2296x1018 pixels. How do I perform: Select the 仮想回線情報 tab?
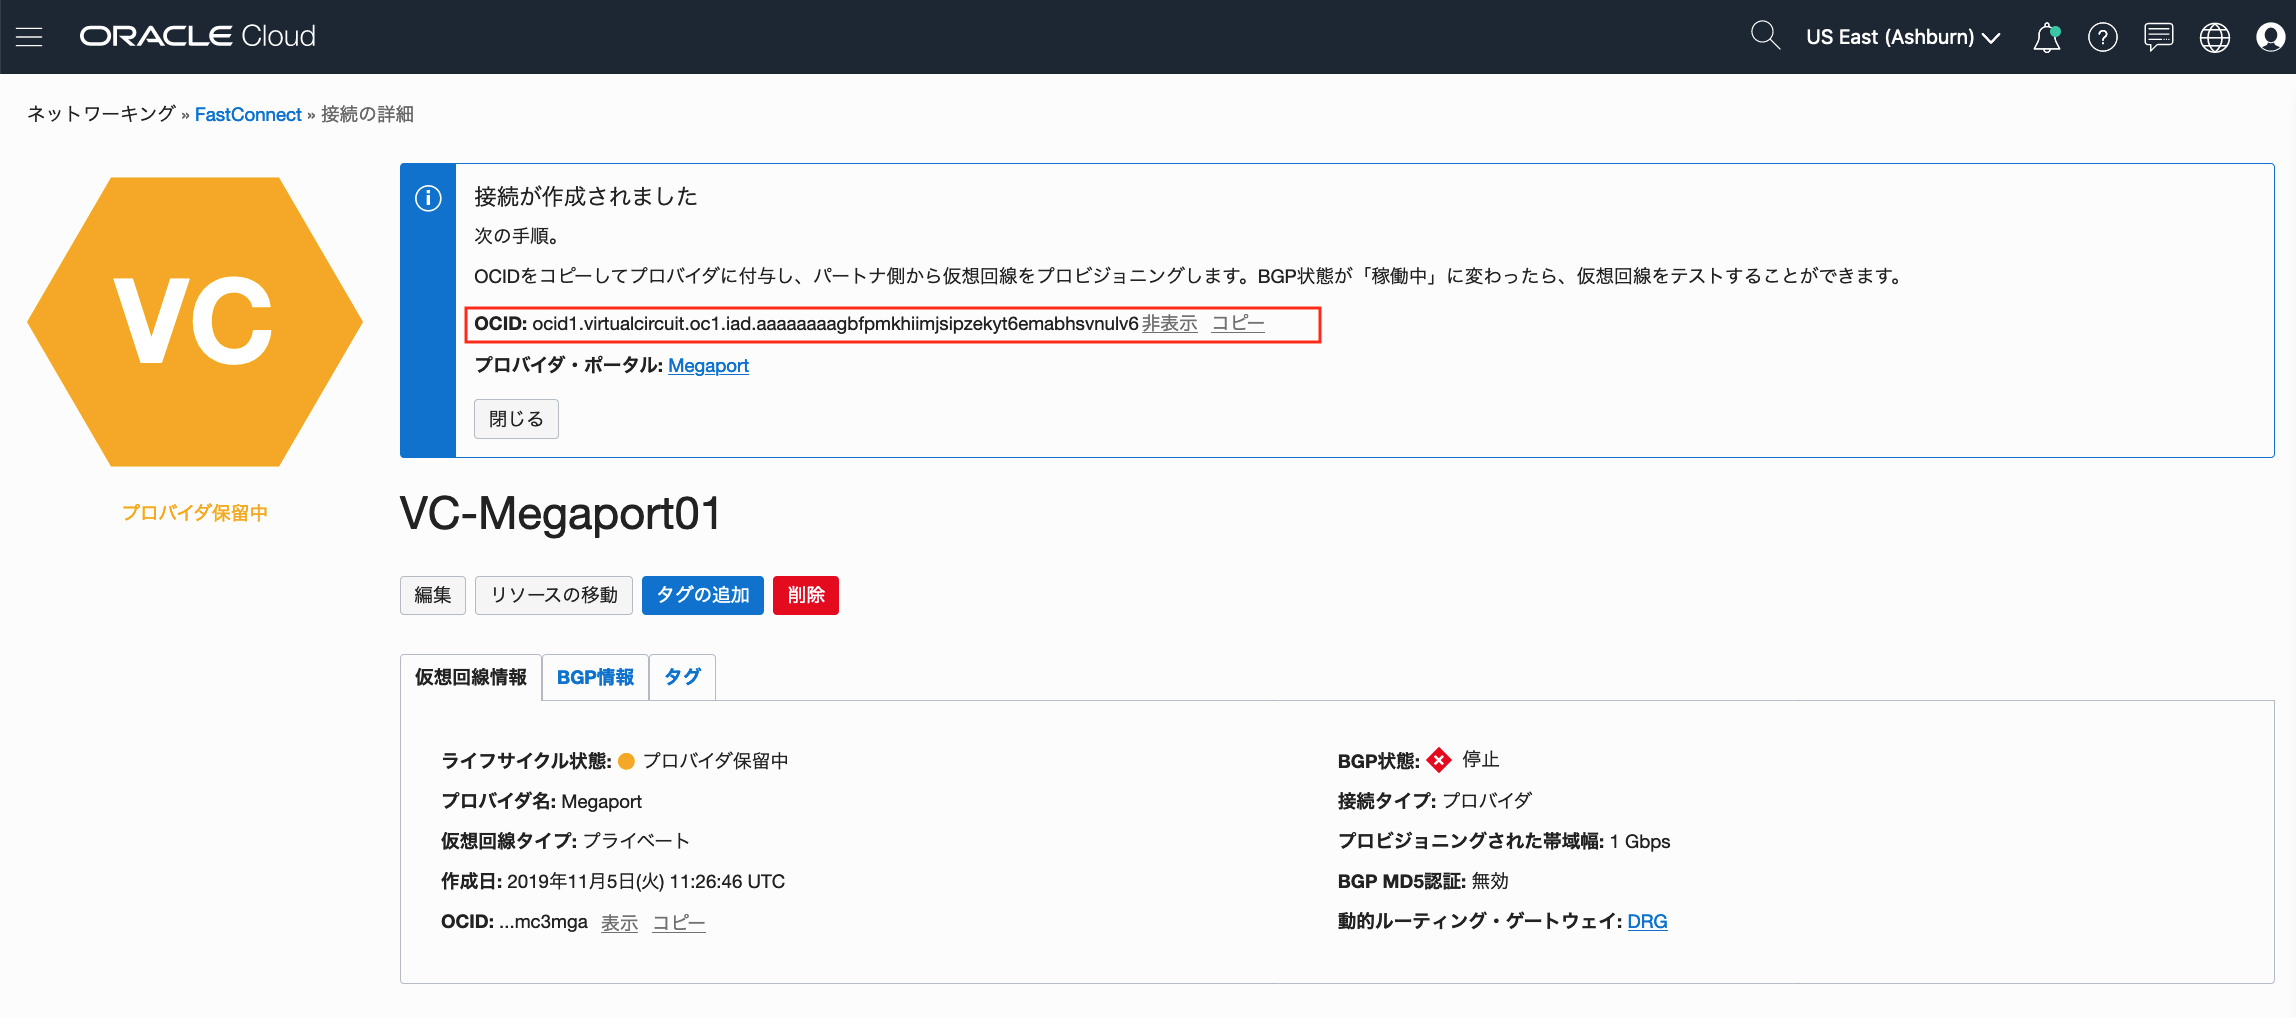point(471,677)
